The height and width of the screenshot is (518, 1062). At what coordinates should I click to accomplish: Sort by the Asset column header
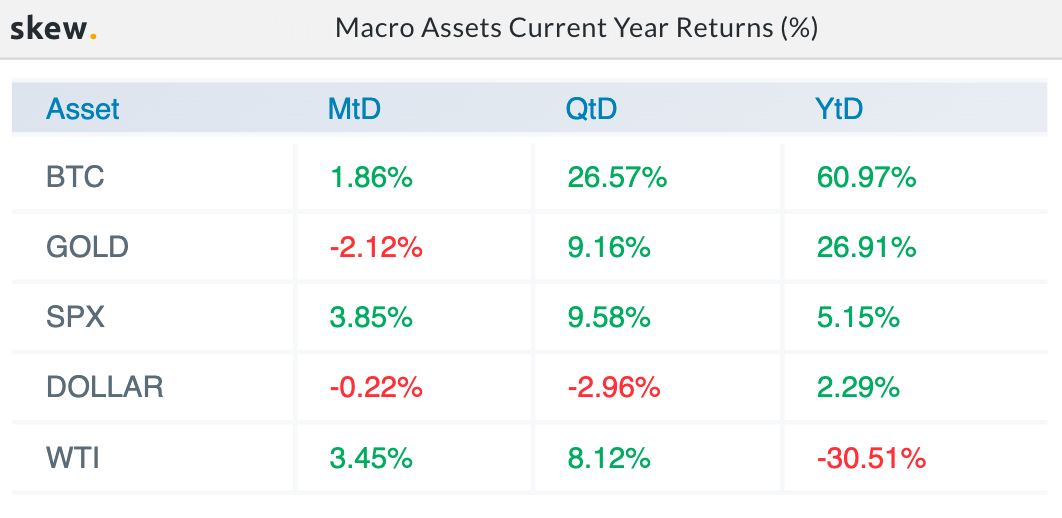[x=83, y=109]
